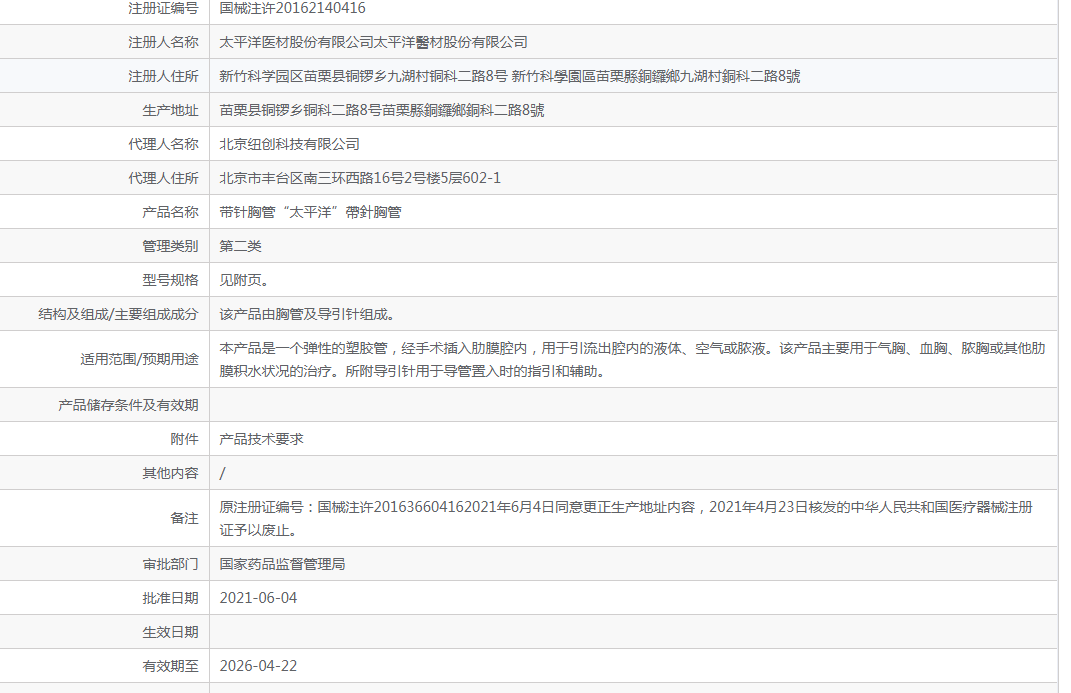The image size is (1071, 693).
Task: Click the 生效日期 label
Action: tap(170, 632)
